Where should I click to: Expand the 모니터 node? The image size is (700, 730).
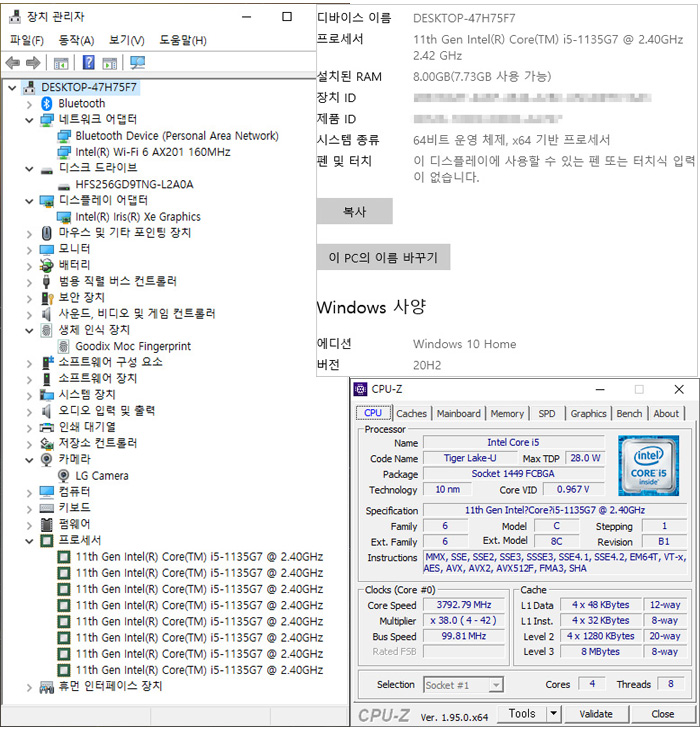click(29, 250)
